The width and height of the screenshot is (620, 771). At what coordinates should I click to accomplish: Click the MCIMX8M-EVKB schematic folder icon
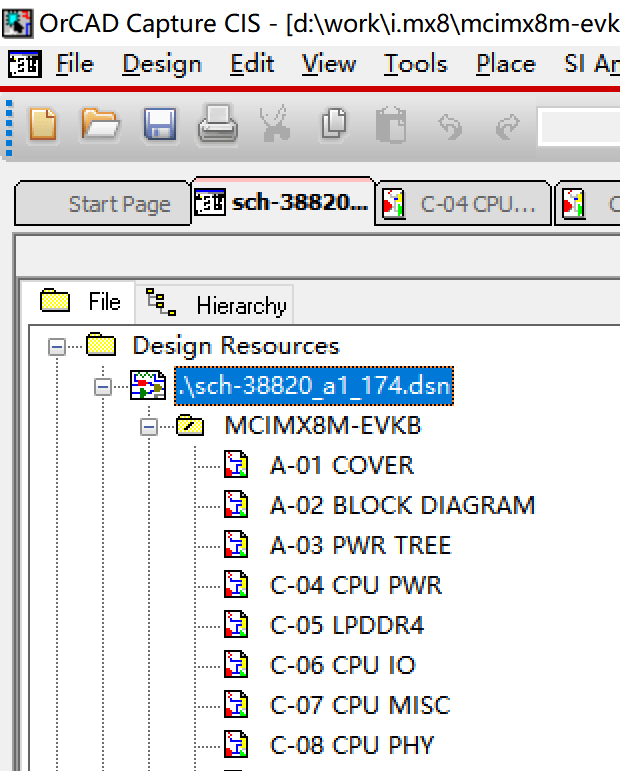190,425
